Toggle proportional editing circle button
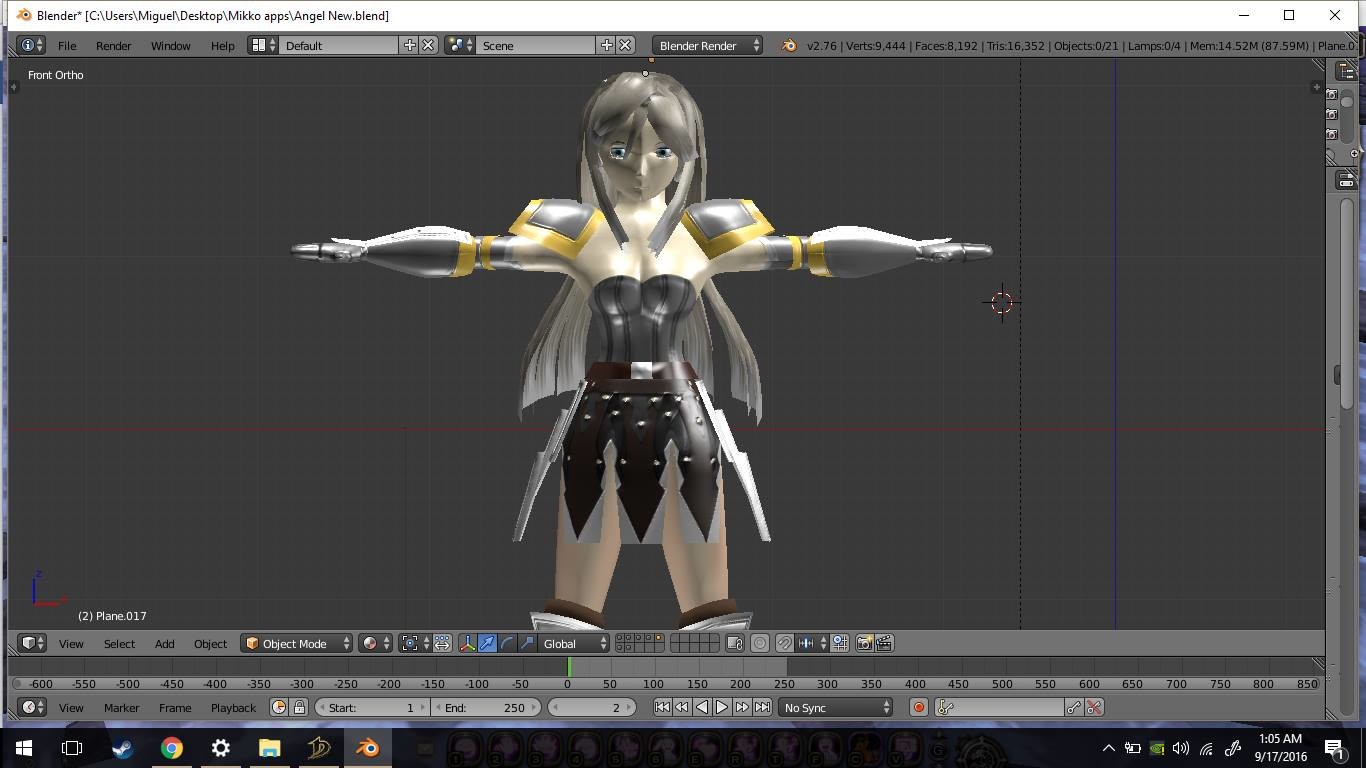 pos(760,644)
